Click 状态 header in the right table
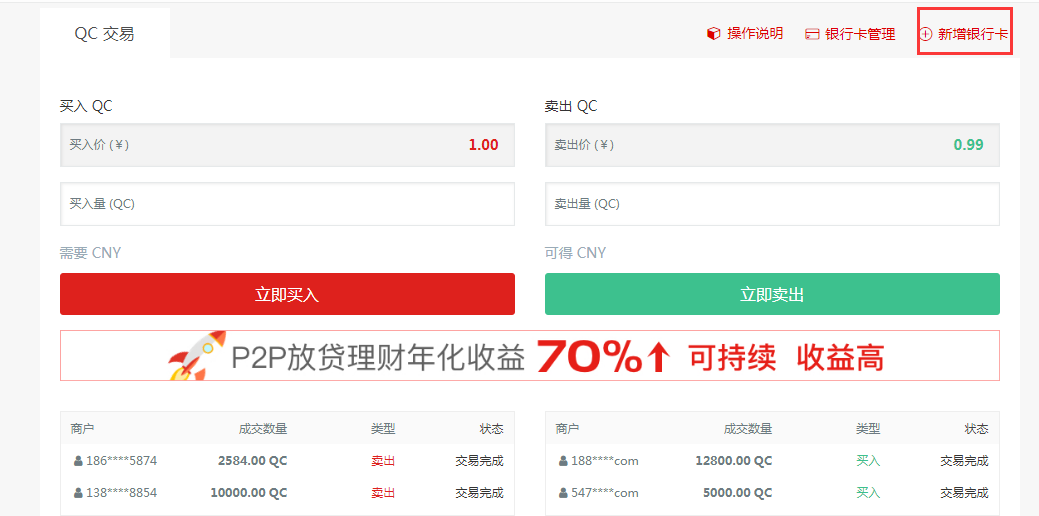Image resolution: width=1039 pixels, height=516 pixels. (977, 429)
